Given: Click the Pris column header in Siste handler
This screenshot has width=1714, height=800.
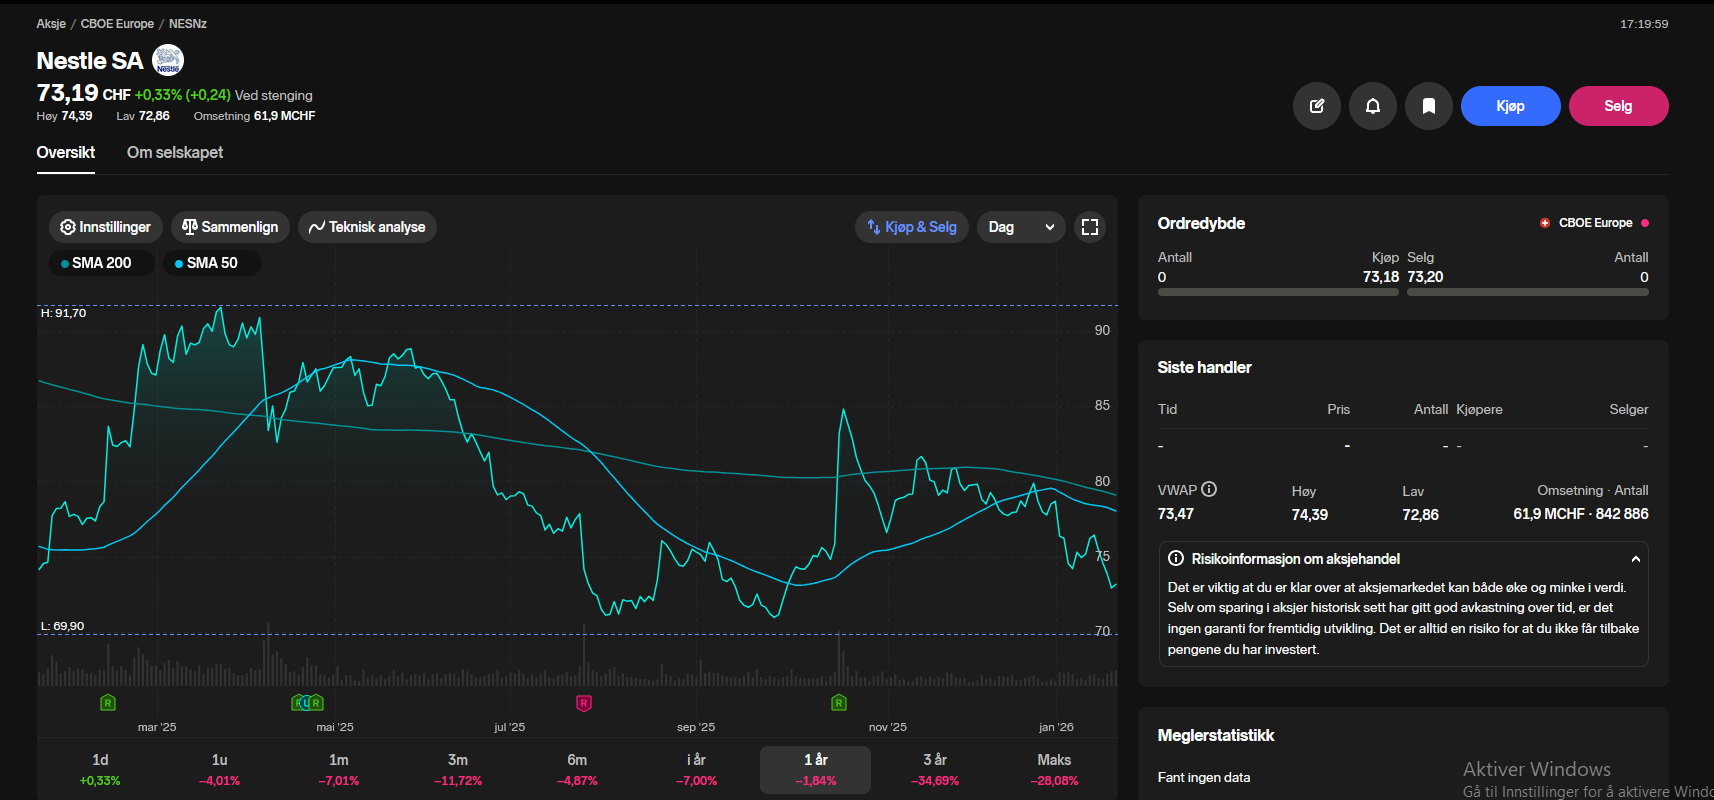Looking at the screenshot, I should 1338,410.
